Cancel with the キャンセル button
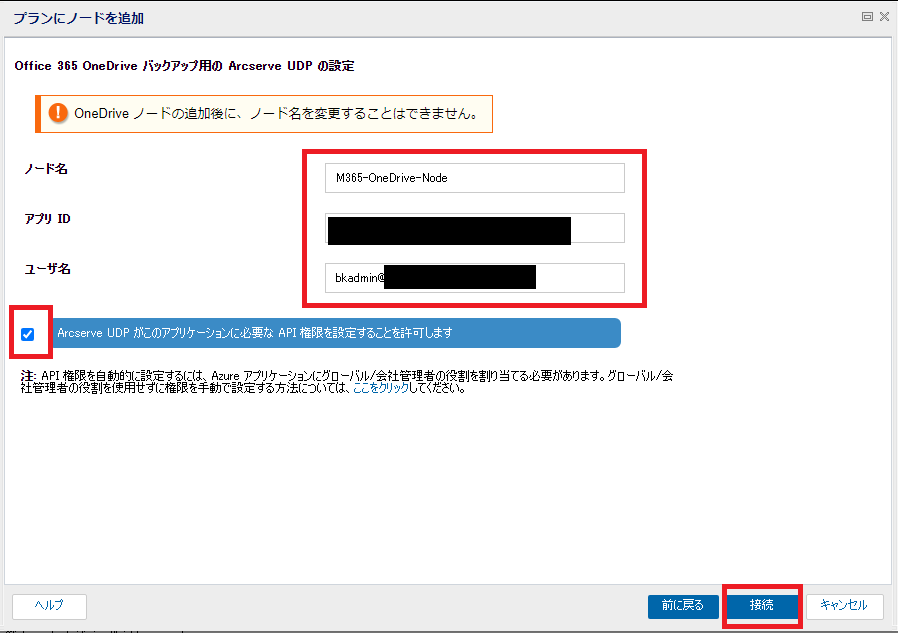The height and width of the screenshot is (633, 898). pyautogui.click(x=844, y=606)
